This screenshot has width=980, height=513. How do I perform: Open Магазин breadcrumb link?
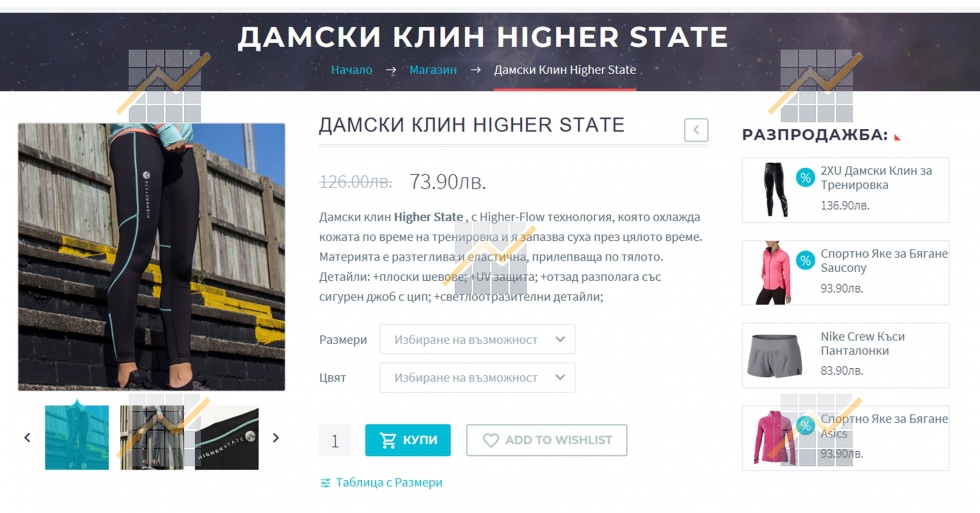[x=433, y=70]
